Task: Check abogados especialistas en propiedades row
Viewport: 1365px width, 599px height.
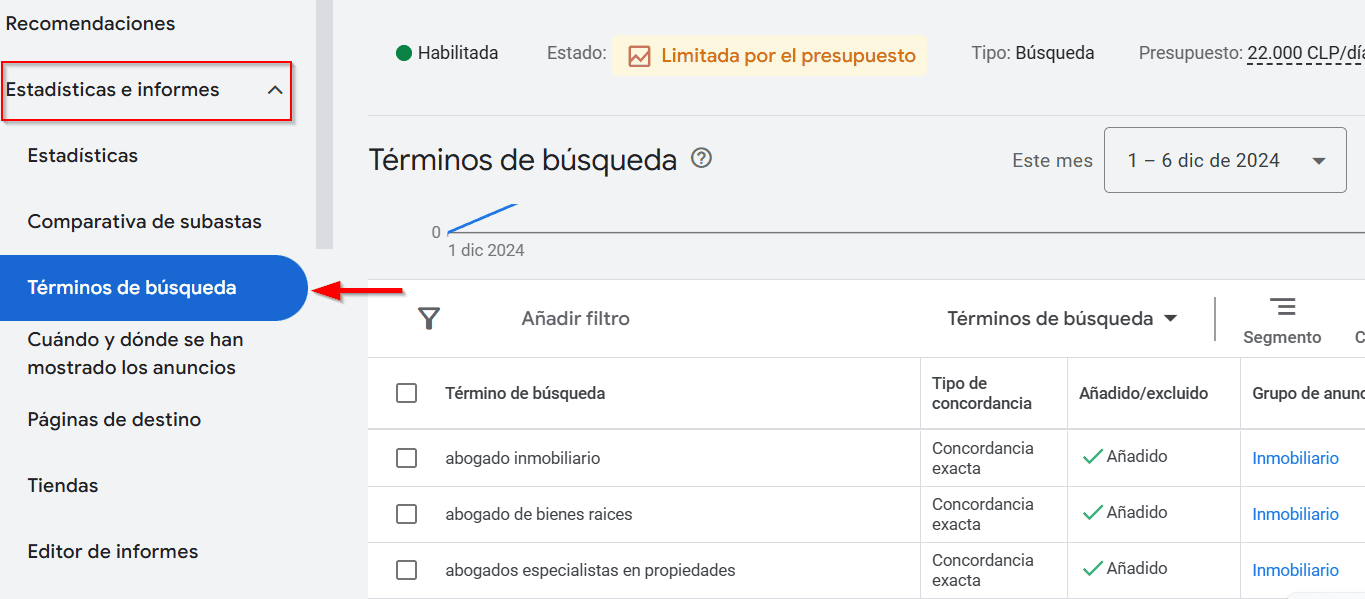Action: click(x=406, y=570)
